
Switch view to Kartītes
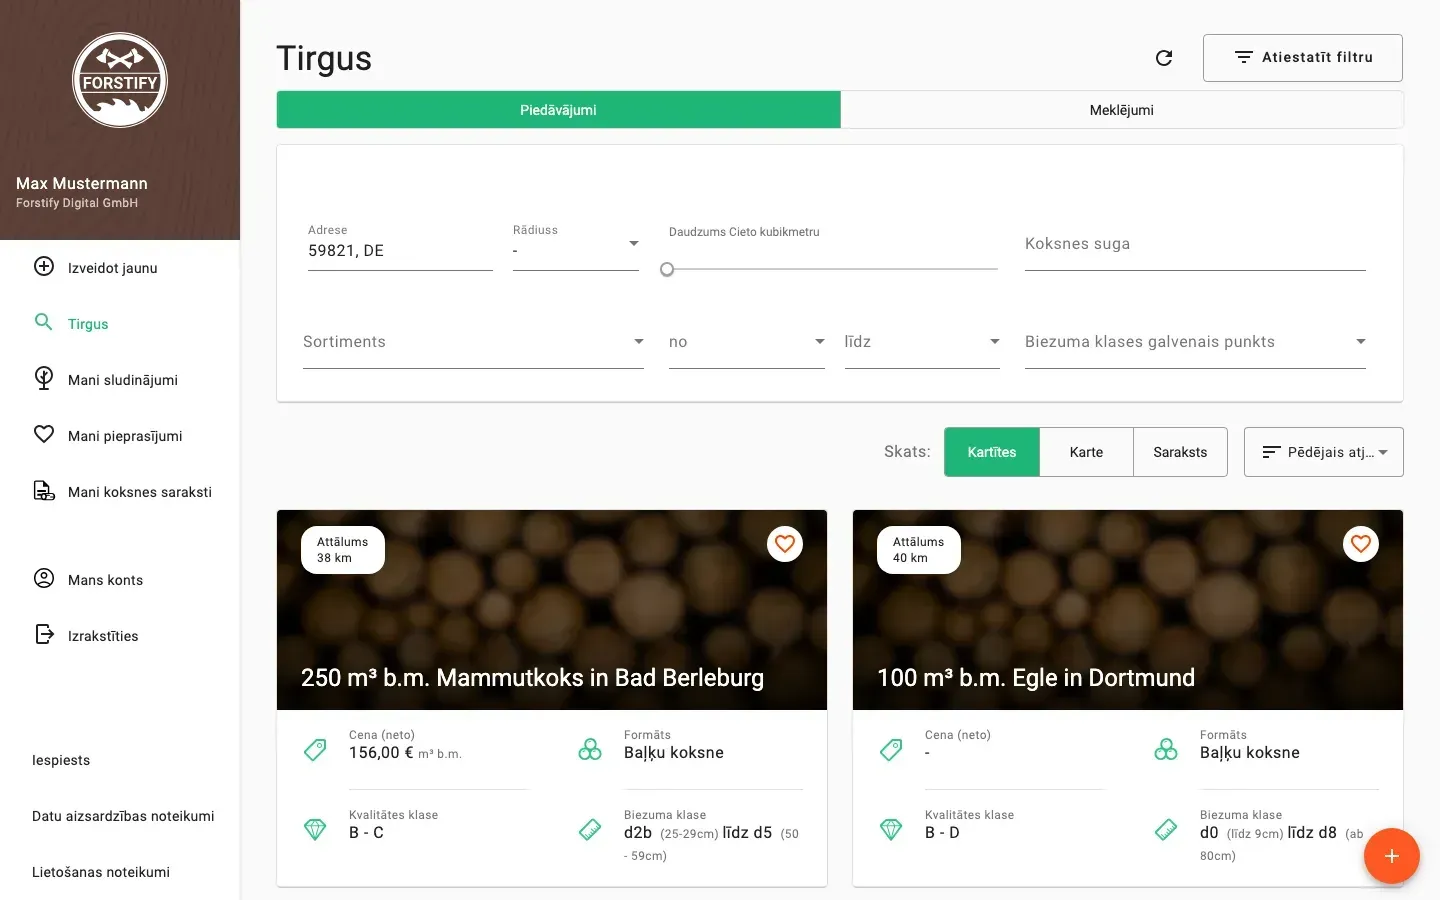[992, 452]
